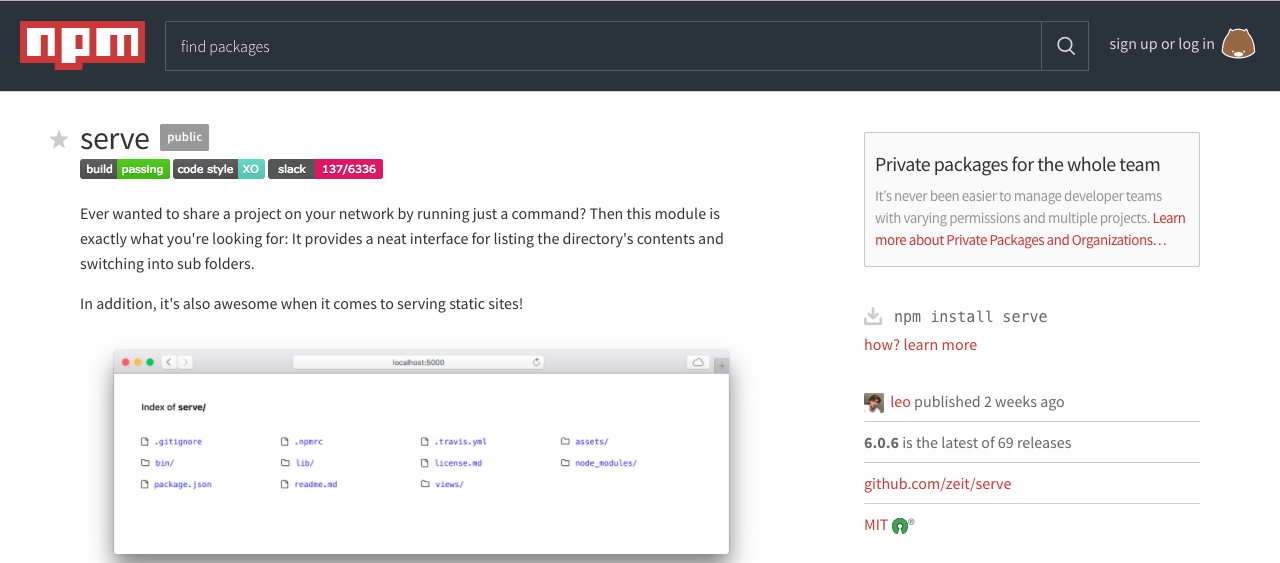Click the download icon beside npm install

873,316
